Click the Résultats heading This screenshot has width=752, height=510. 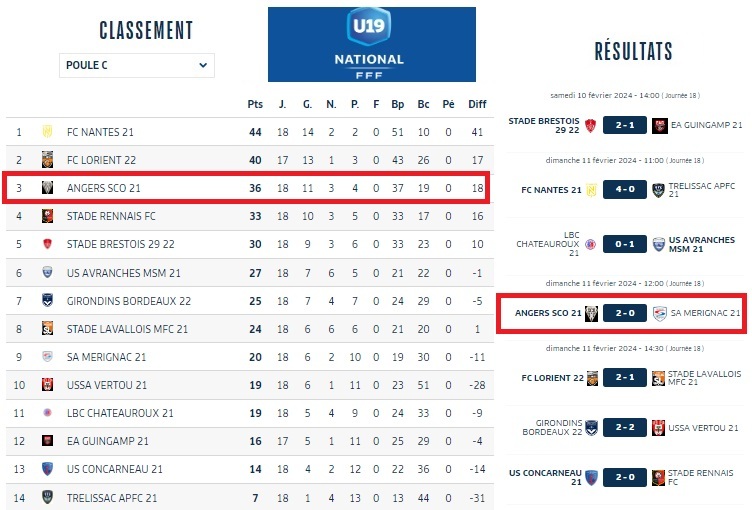633,52
